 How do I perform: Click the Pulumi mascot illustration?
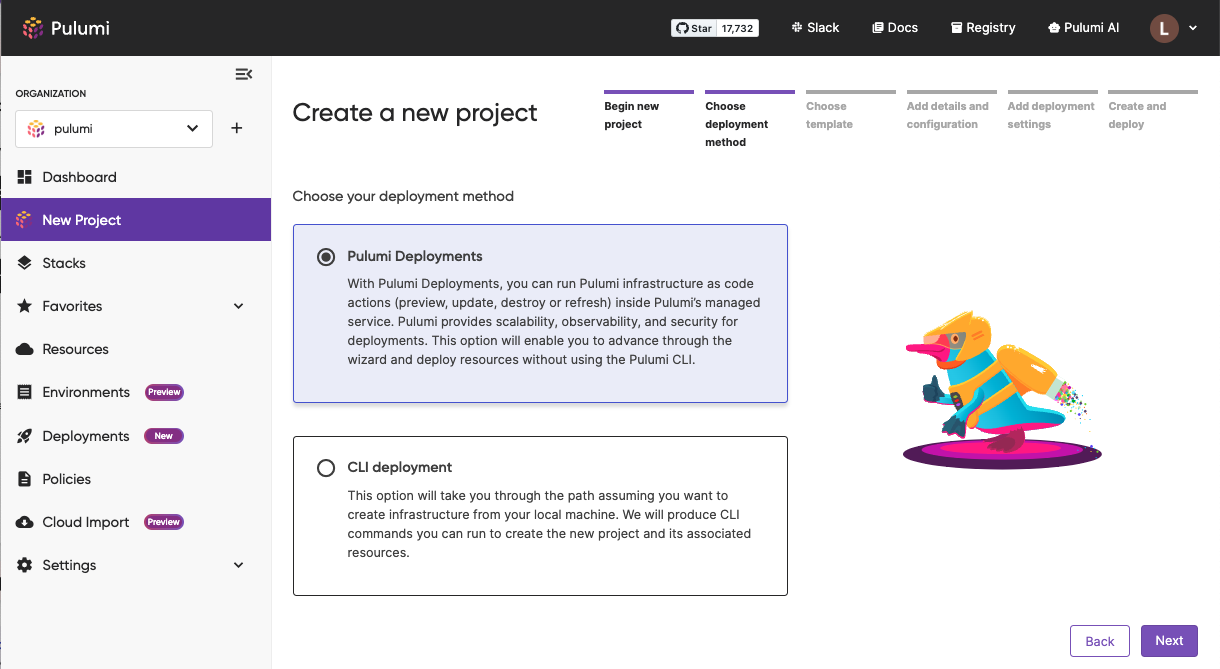1002,390
